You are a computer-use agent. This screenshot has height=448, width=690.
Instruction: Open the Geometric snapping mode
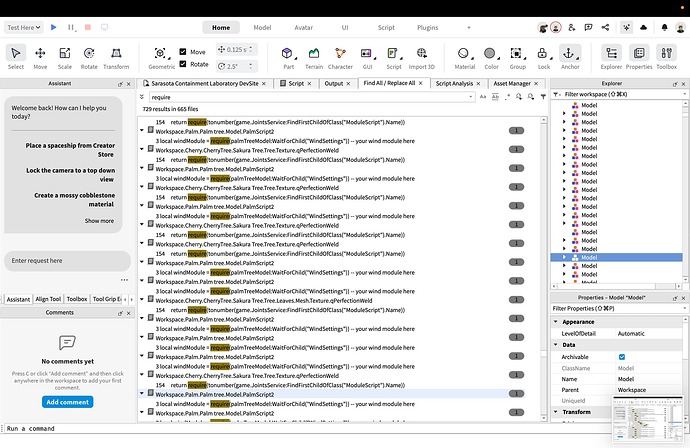point(161,58)
